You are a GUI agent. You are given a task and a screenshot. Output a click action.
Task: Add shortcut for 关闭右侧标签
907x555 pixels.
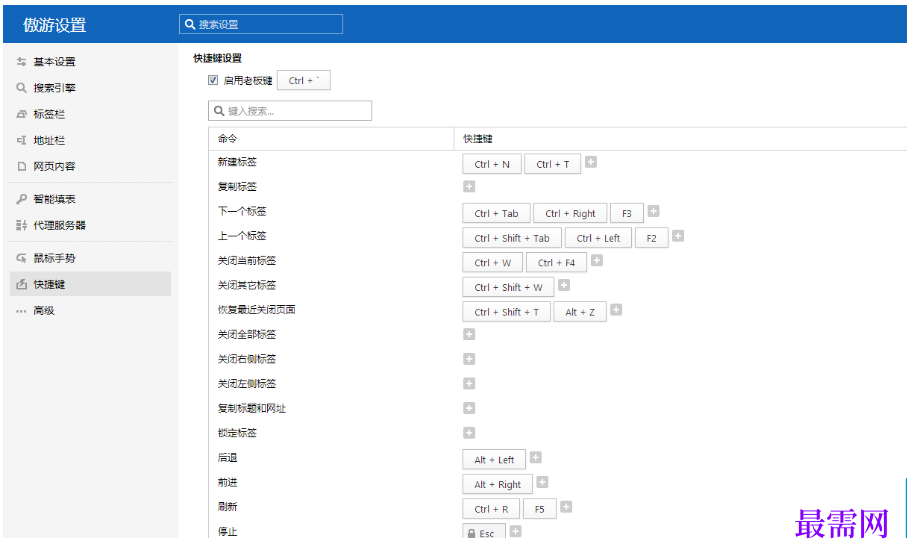tap(469, 359)
